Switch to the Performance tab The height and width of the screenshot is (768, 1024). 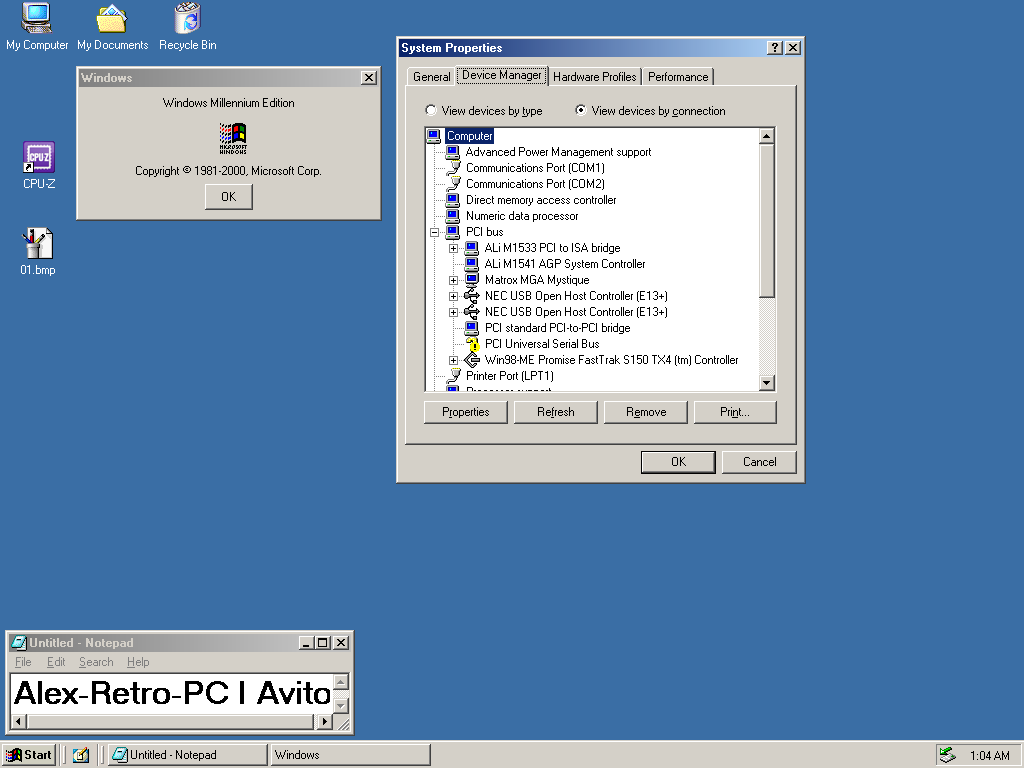coord(677,77)
